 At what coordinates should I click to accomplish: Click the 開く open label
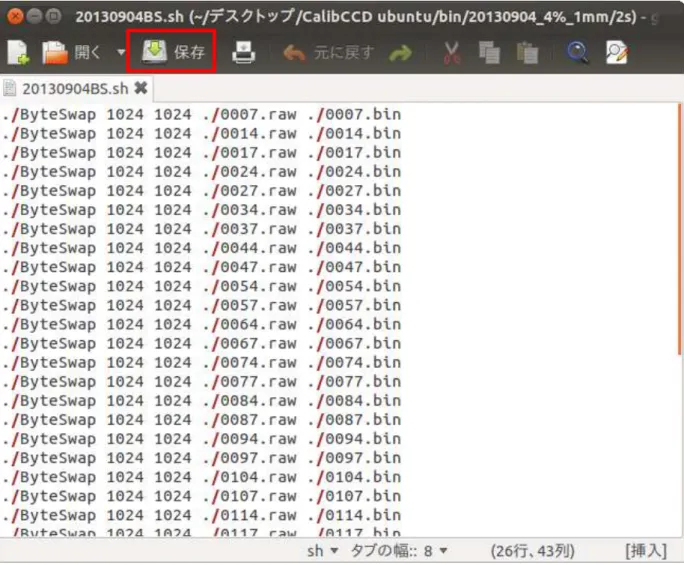(x=87, y=52)
